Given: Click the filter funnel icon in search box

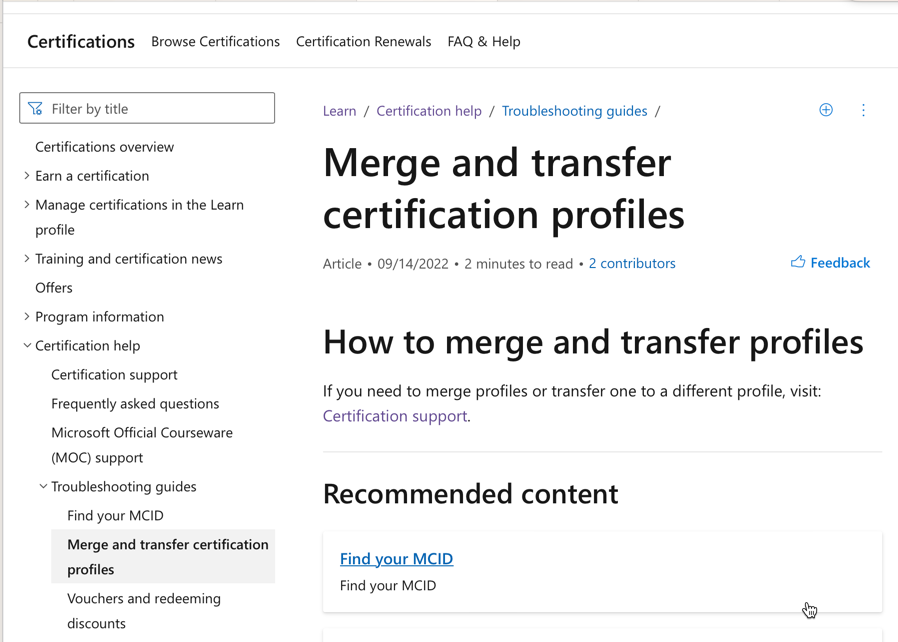Looking at the screenshot, I should (35, 108).
